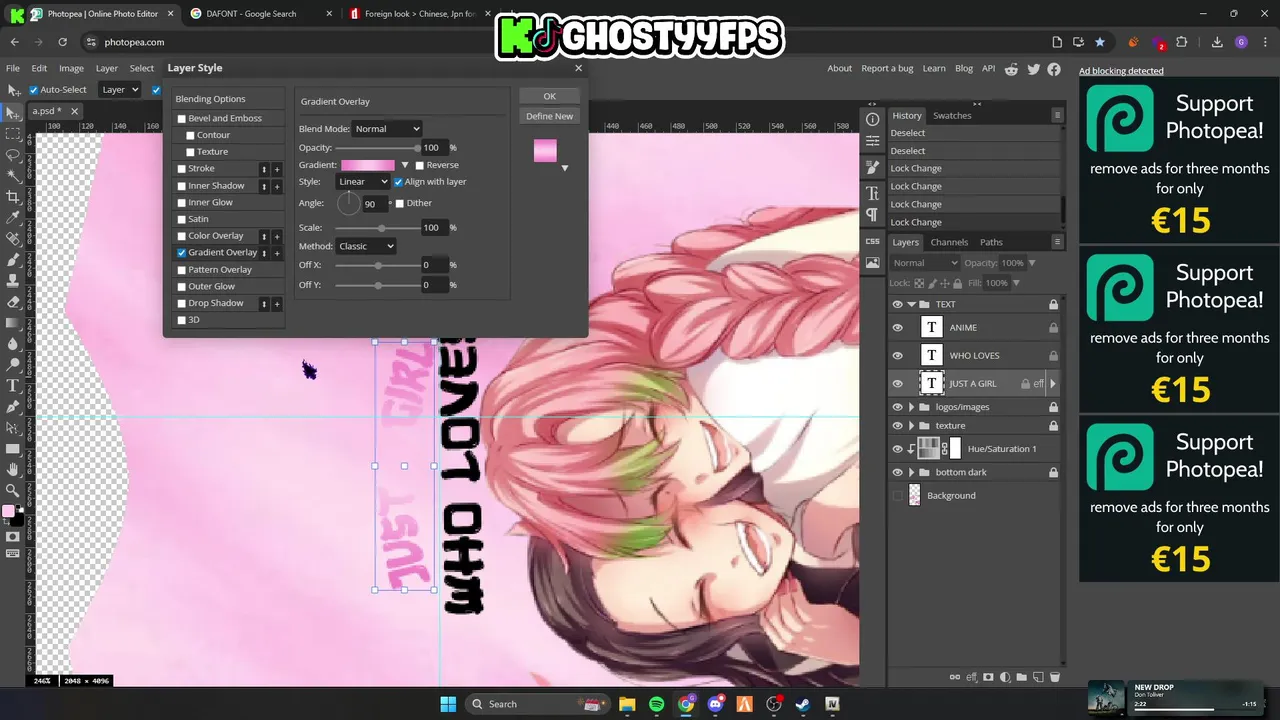The height and width of the screenshot is (720, 1280).
Task: Switch to the Paths tab
Action: tap(991, 242)
